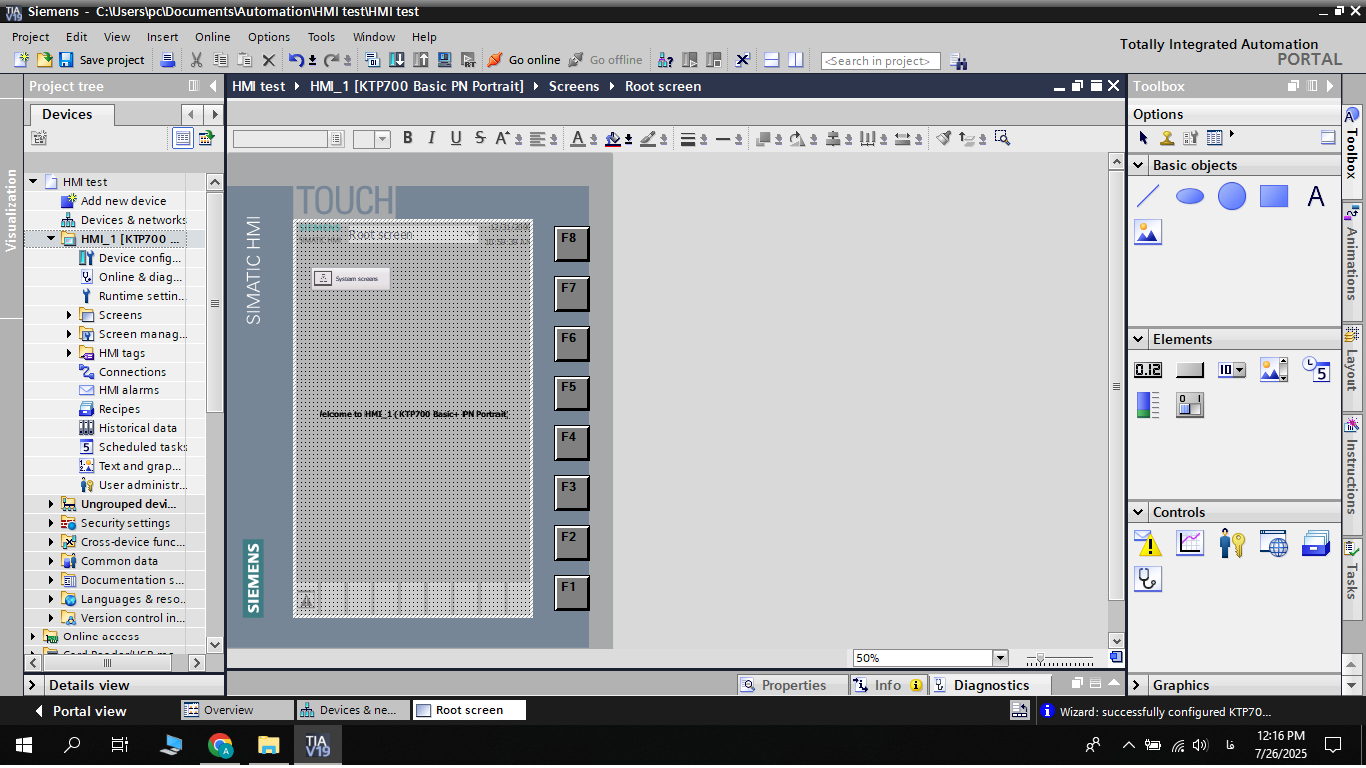The width and height of the screenshot is (1366, 768).
Task: Expand the Screens tree node
Action: [69, 315]
